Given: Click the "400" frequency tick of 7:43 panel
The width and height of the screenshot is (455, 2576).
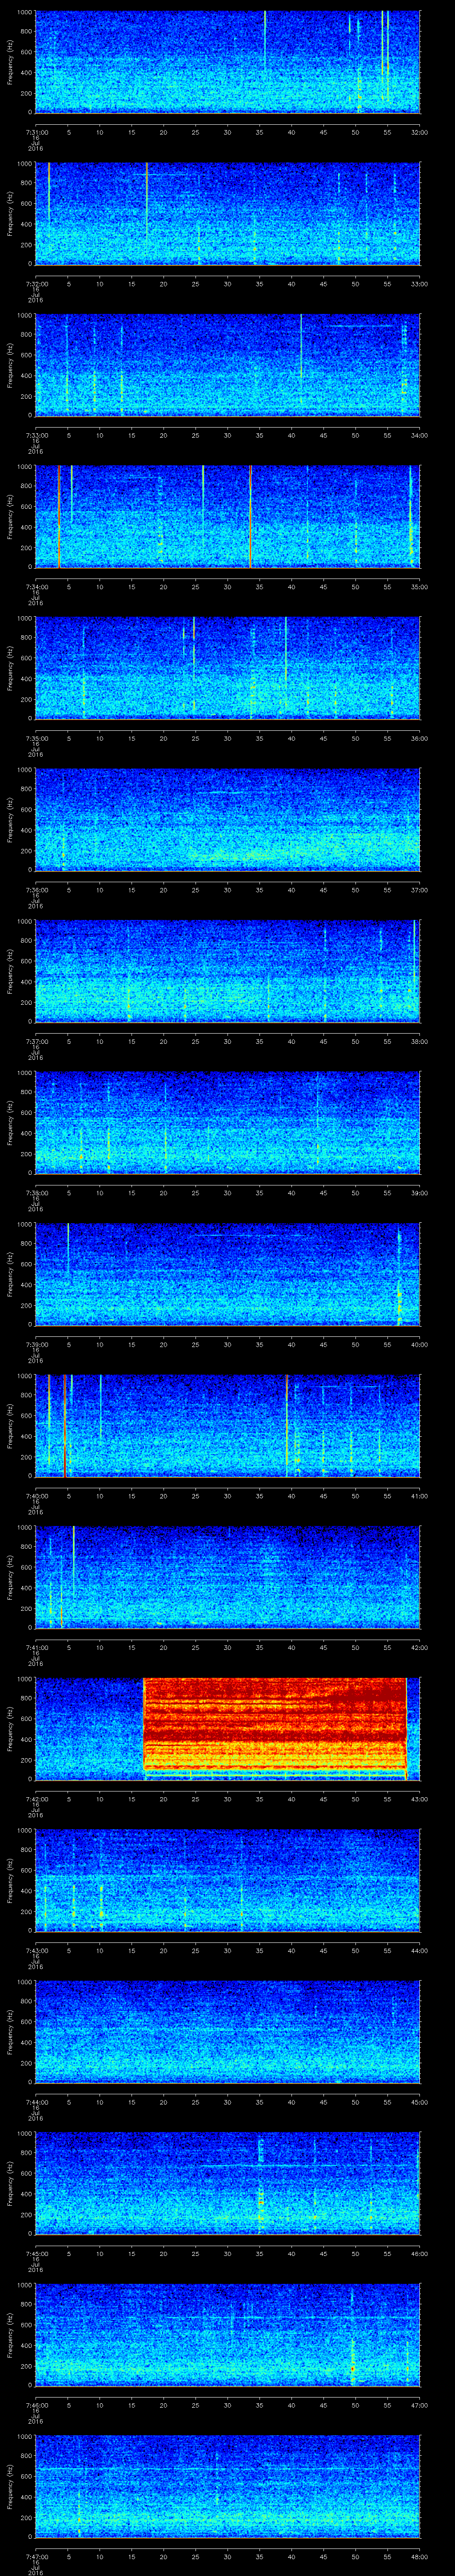Looking at the screenshot, I should click(27, 1891).
